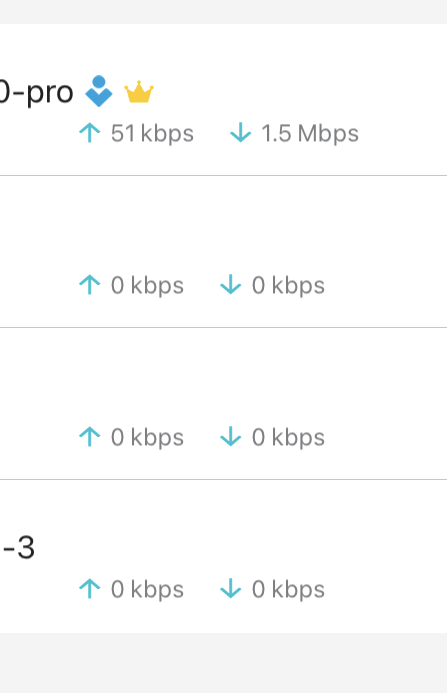This screenshot has height=693, width=447.
Task: Click the blue user icon beside 0-pro
Action: (x=99, y=91)
